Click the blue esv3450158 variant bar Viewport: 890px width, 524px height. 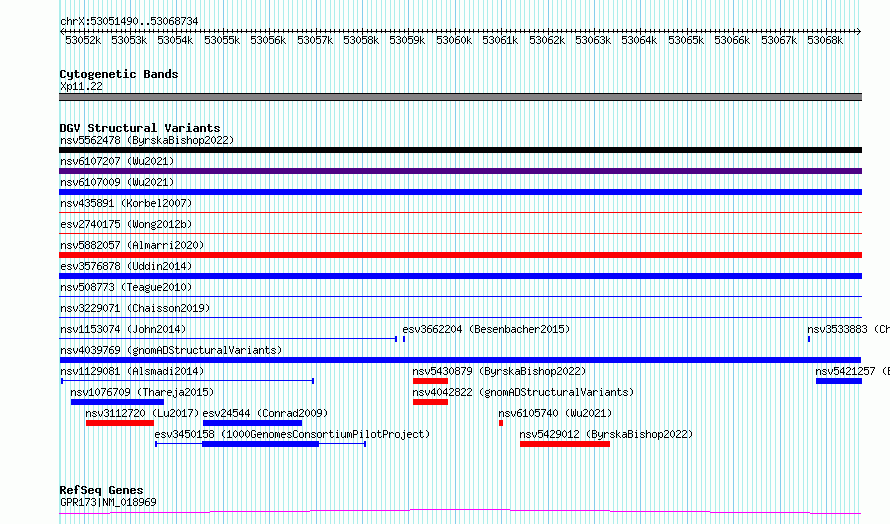(261, 444)
